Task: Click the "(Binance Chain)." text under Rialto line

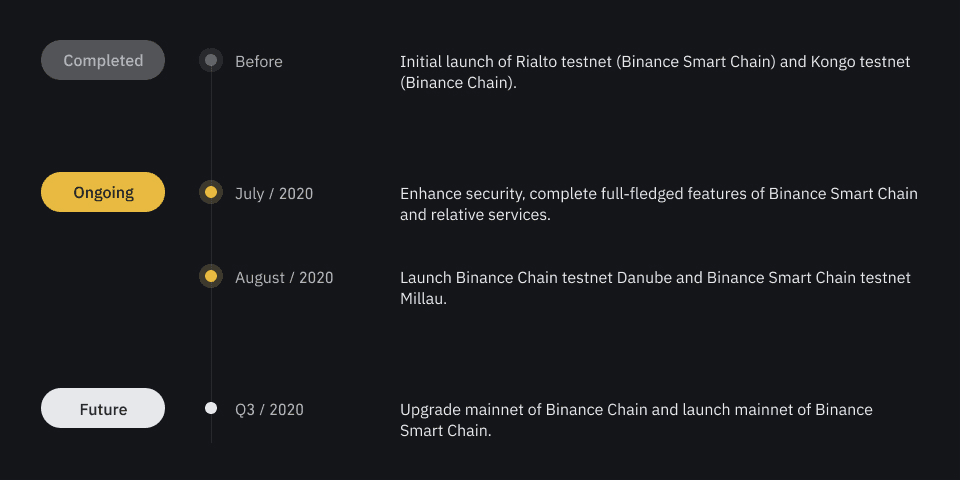Action: 458,83
